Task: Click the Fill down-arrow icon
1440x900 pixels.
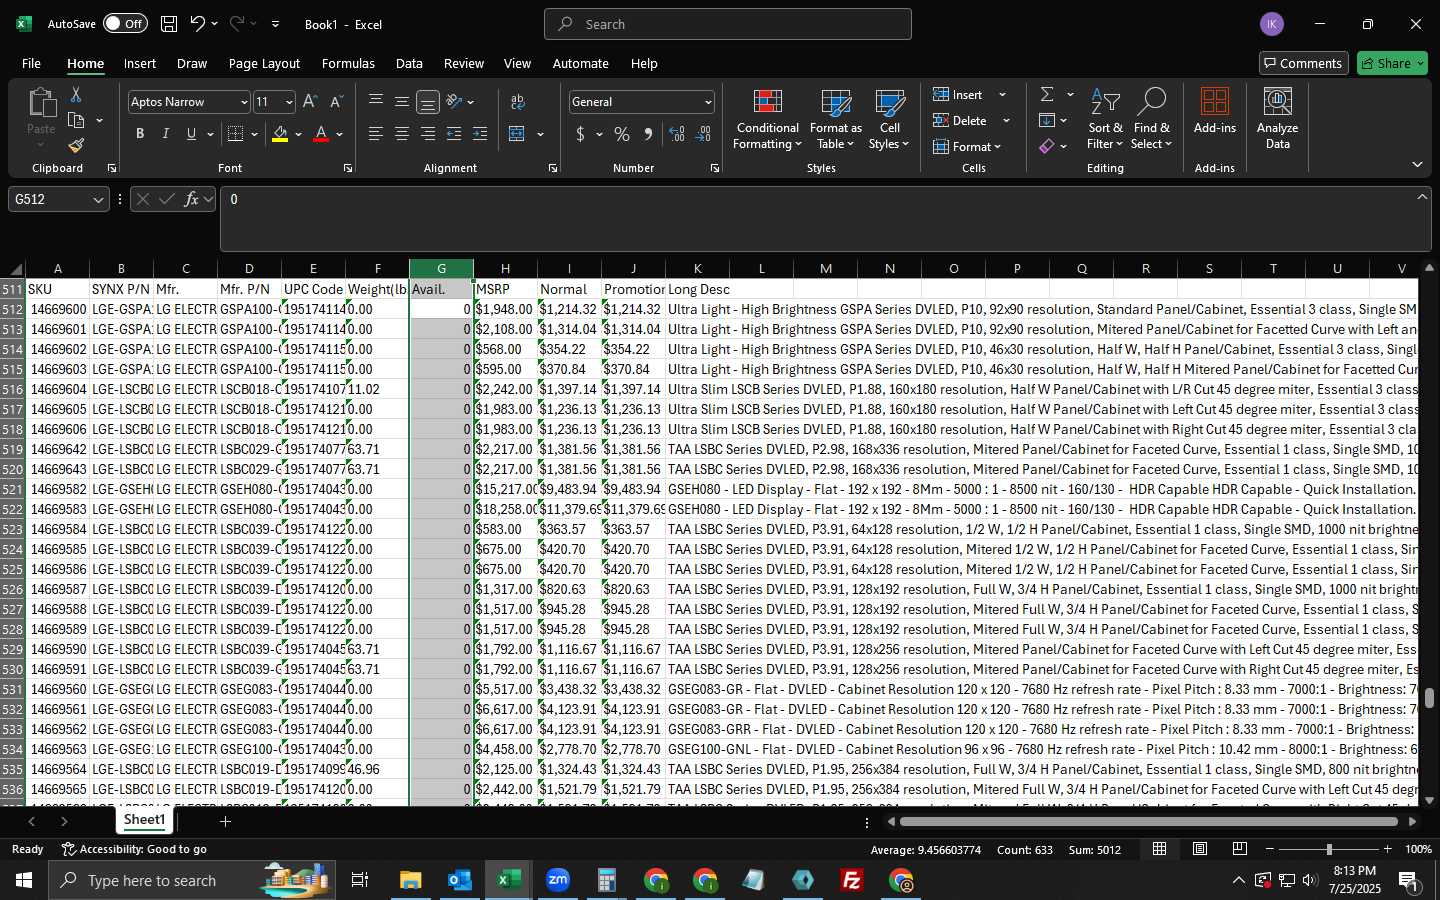Action: (1047, 120)
